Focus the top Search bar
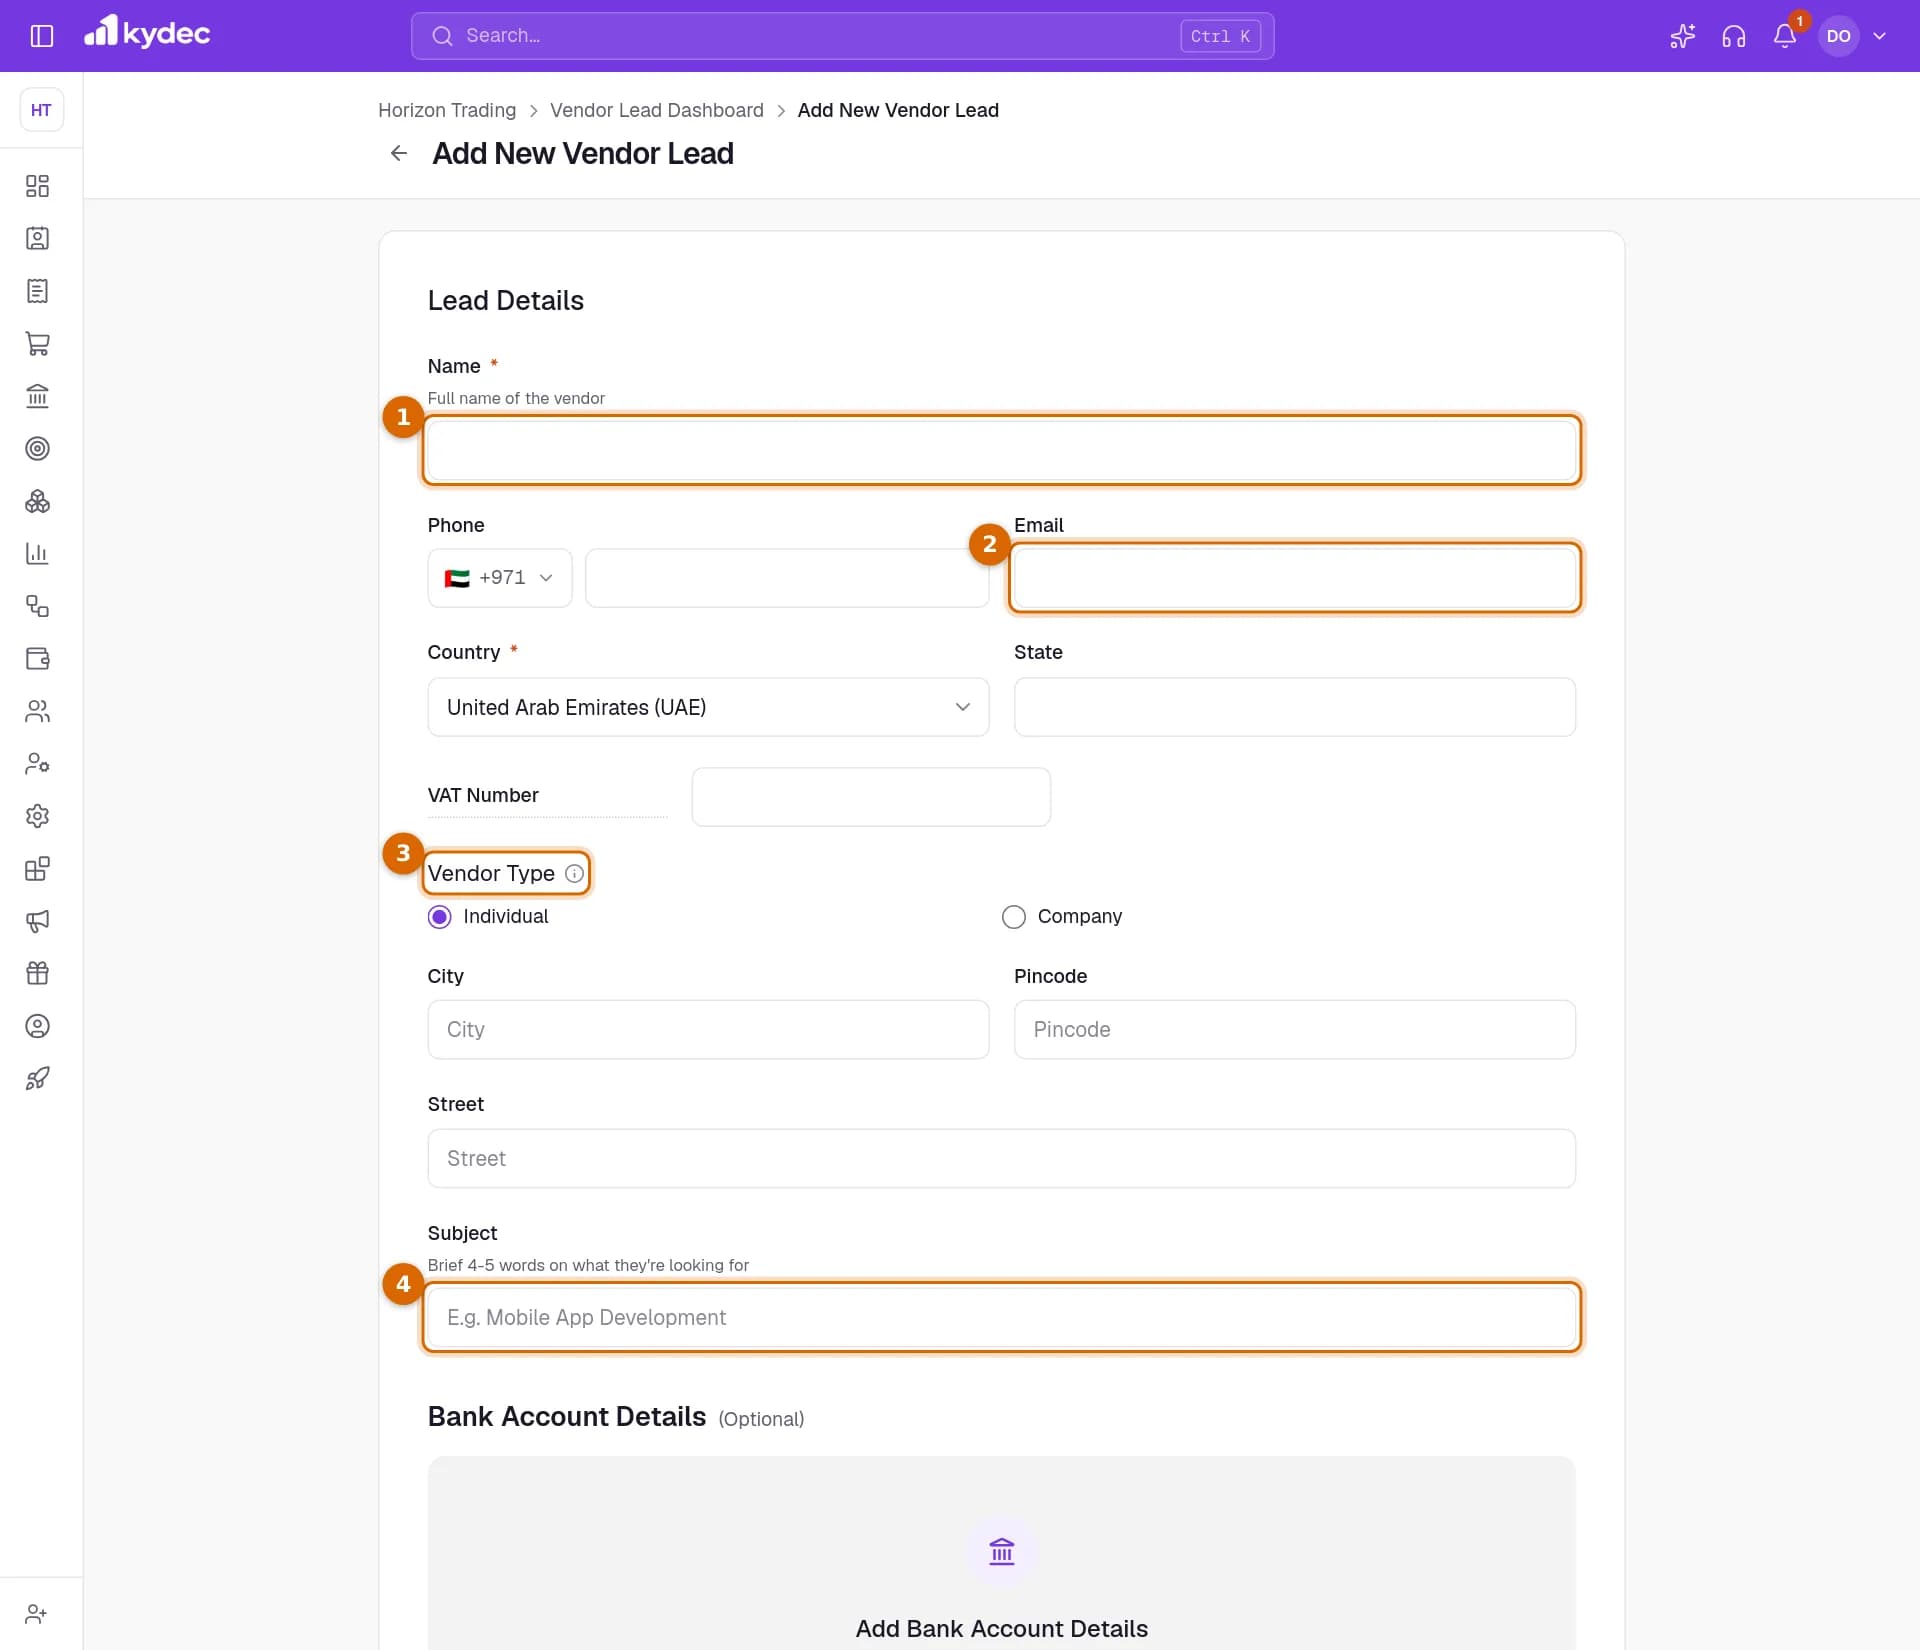 (842, 36)
